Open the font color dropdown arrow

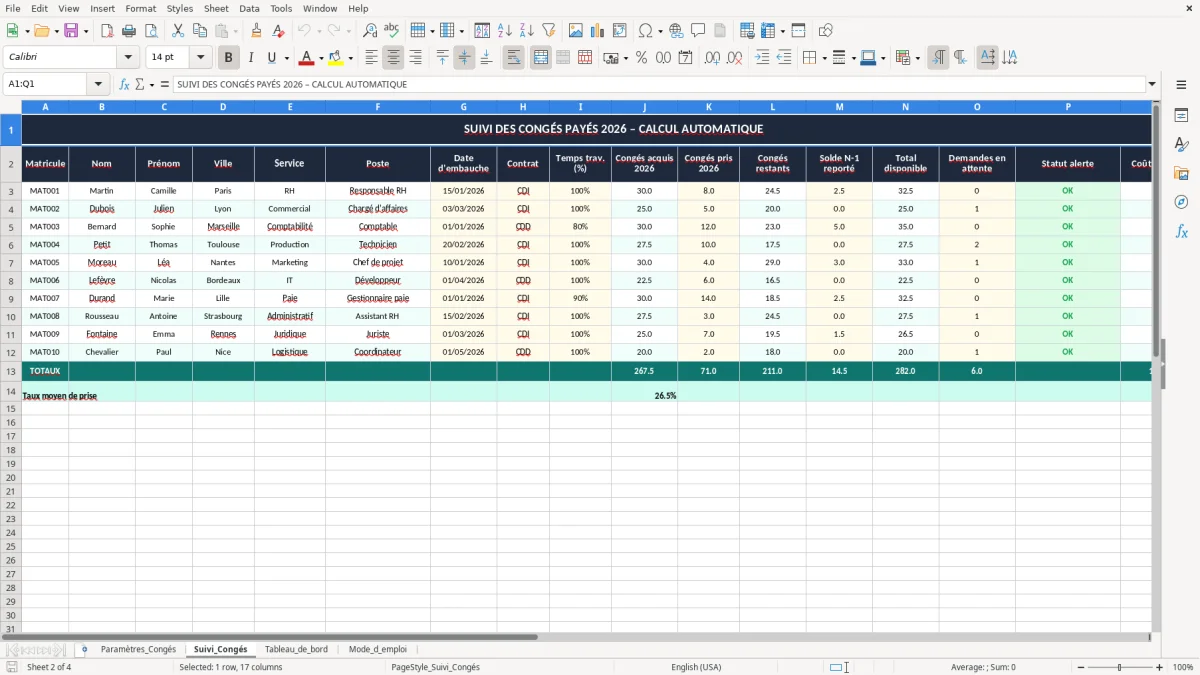pos(321,58)
